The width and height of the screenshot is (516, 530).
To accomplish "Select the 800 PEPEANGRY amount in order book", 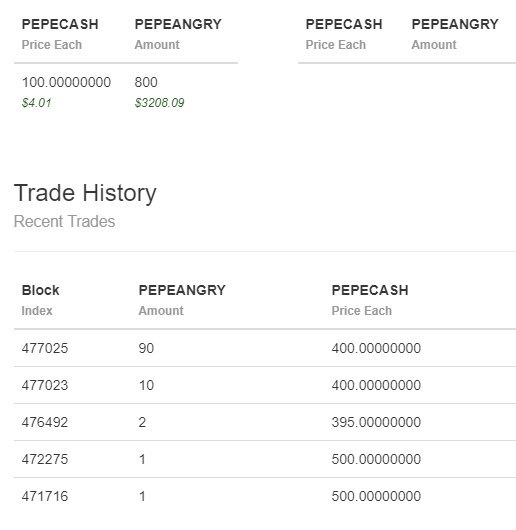I will (146, 82).
